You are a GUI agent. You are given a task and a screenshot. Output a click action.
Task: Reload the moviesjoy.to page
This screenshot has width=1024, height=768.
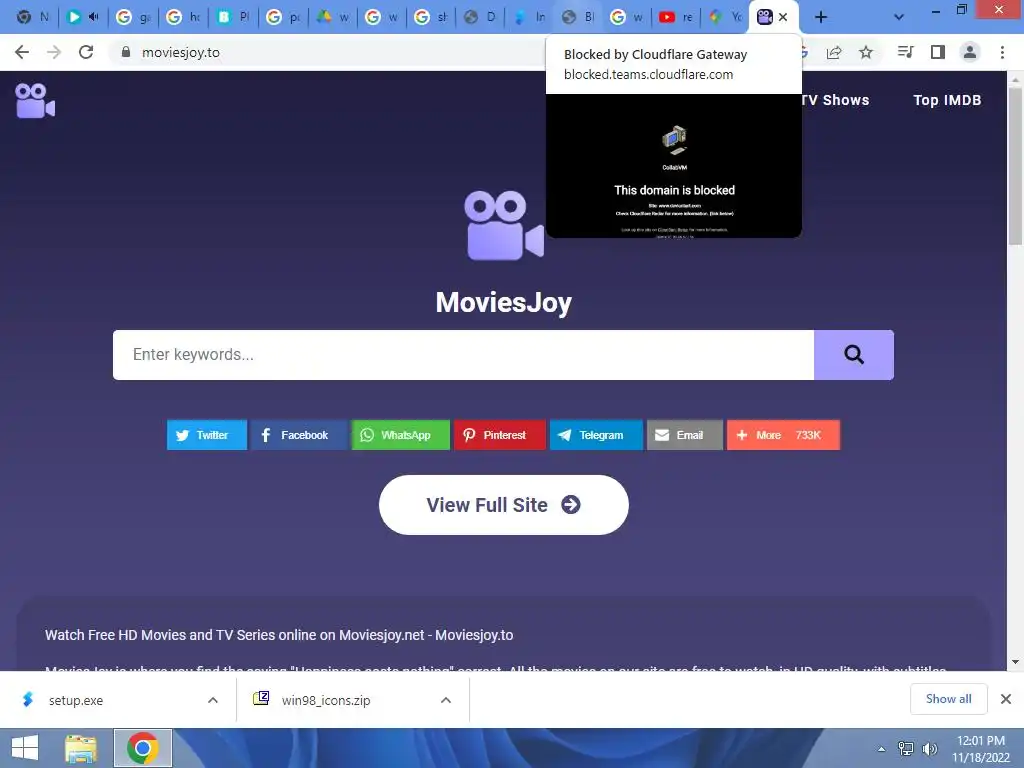pyautogui.click(x=86, y=52)
